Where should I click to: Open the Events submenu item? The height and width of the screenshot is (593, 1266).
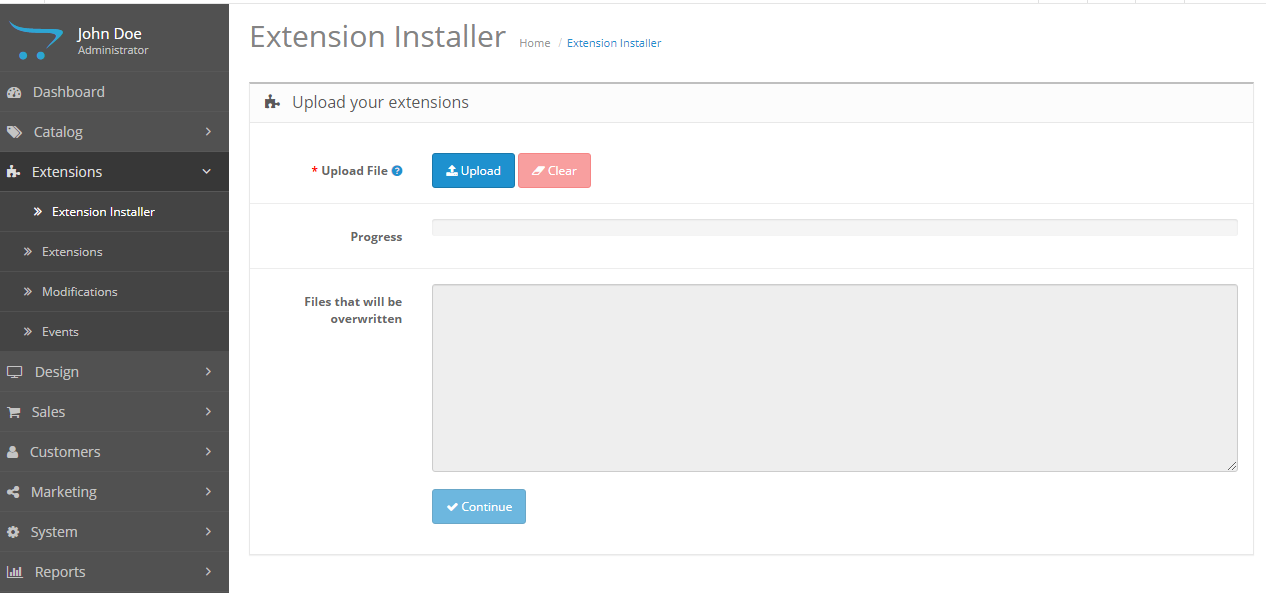[60, 332]
